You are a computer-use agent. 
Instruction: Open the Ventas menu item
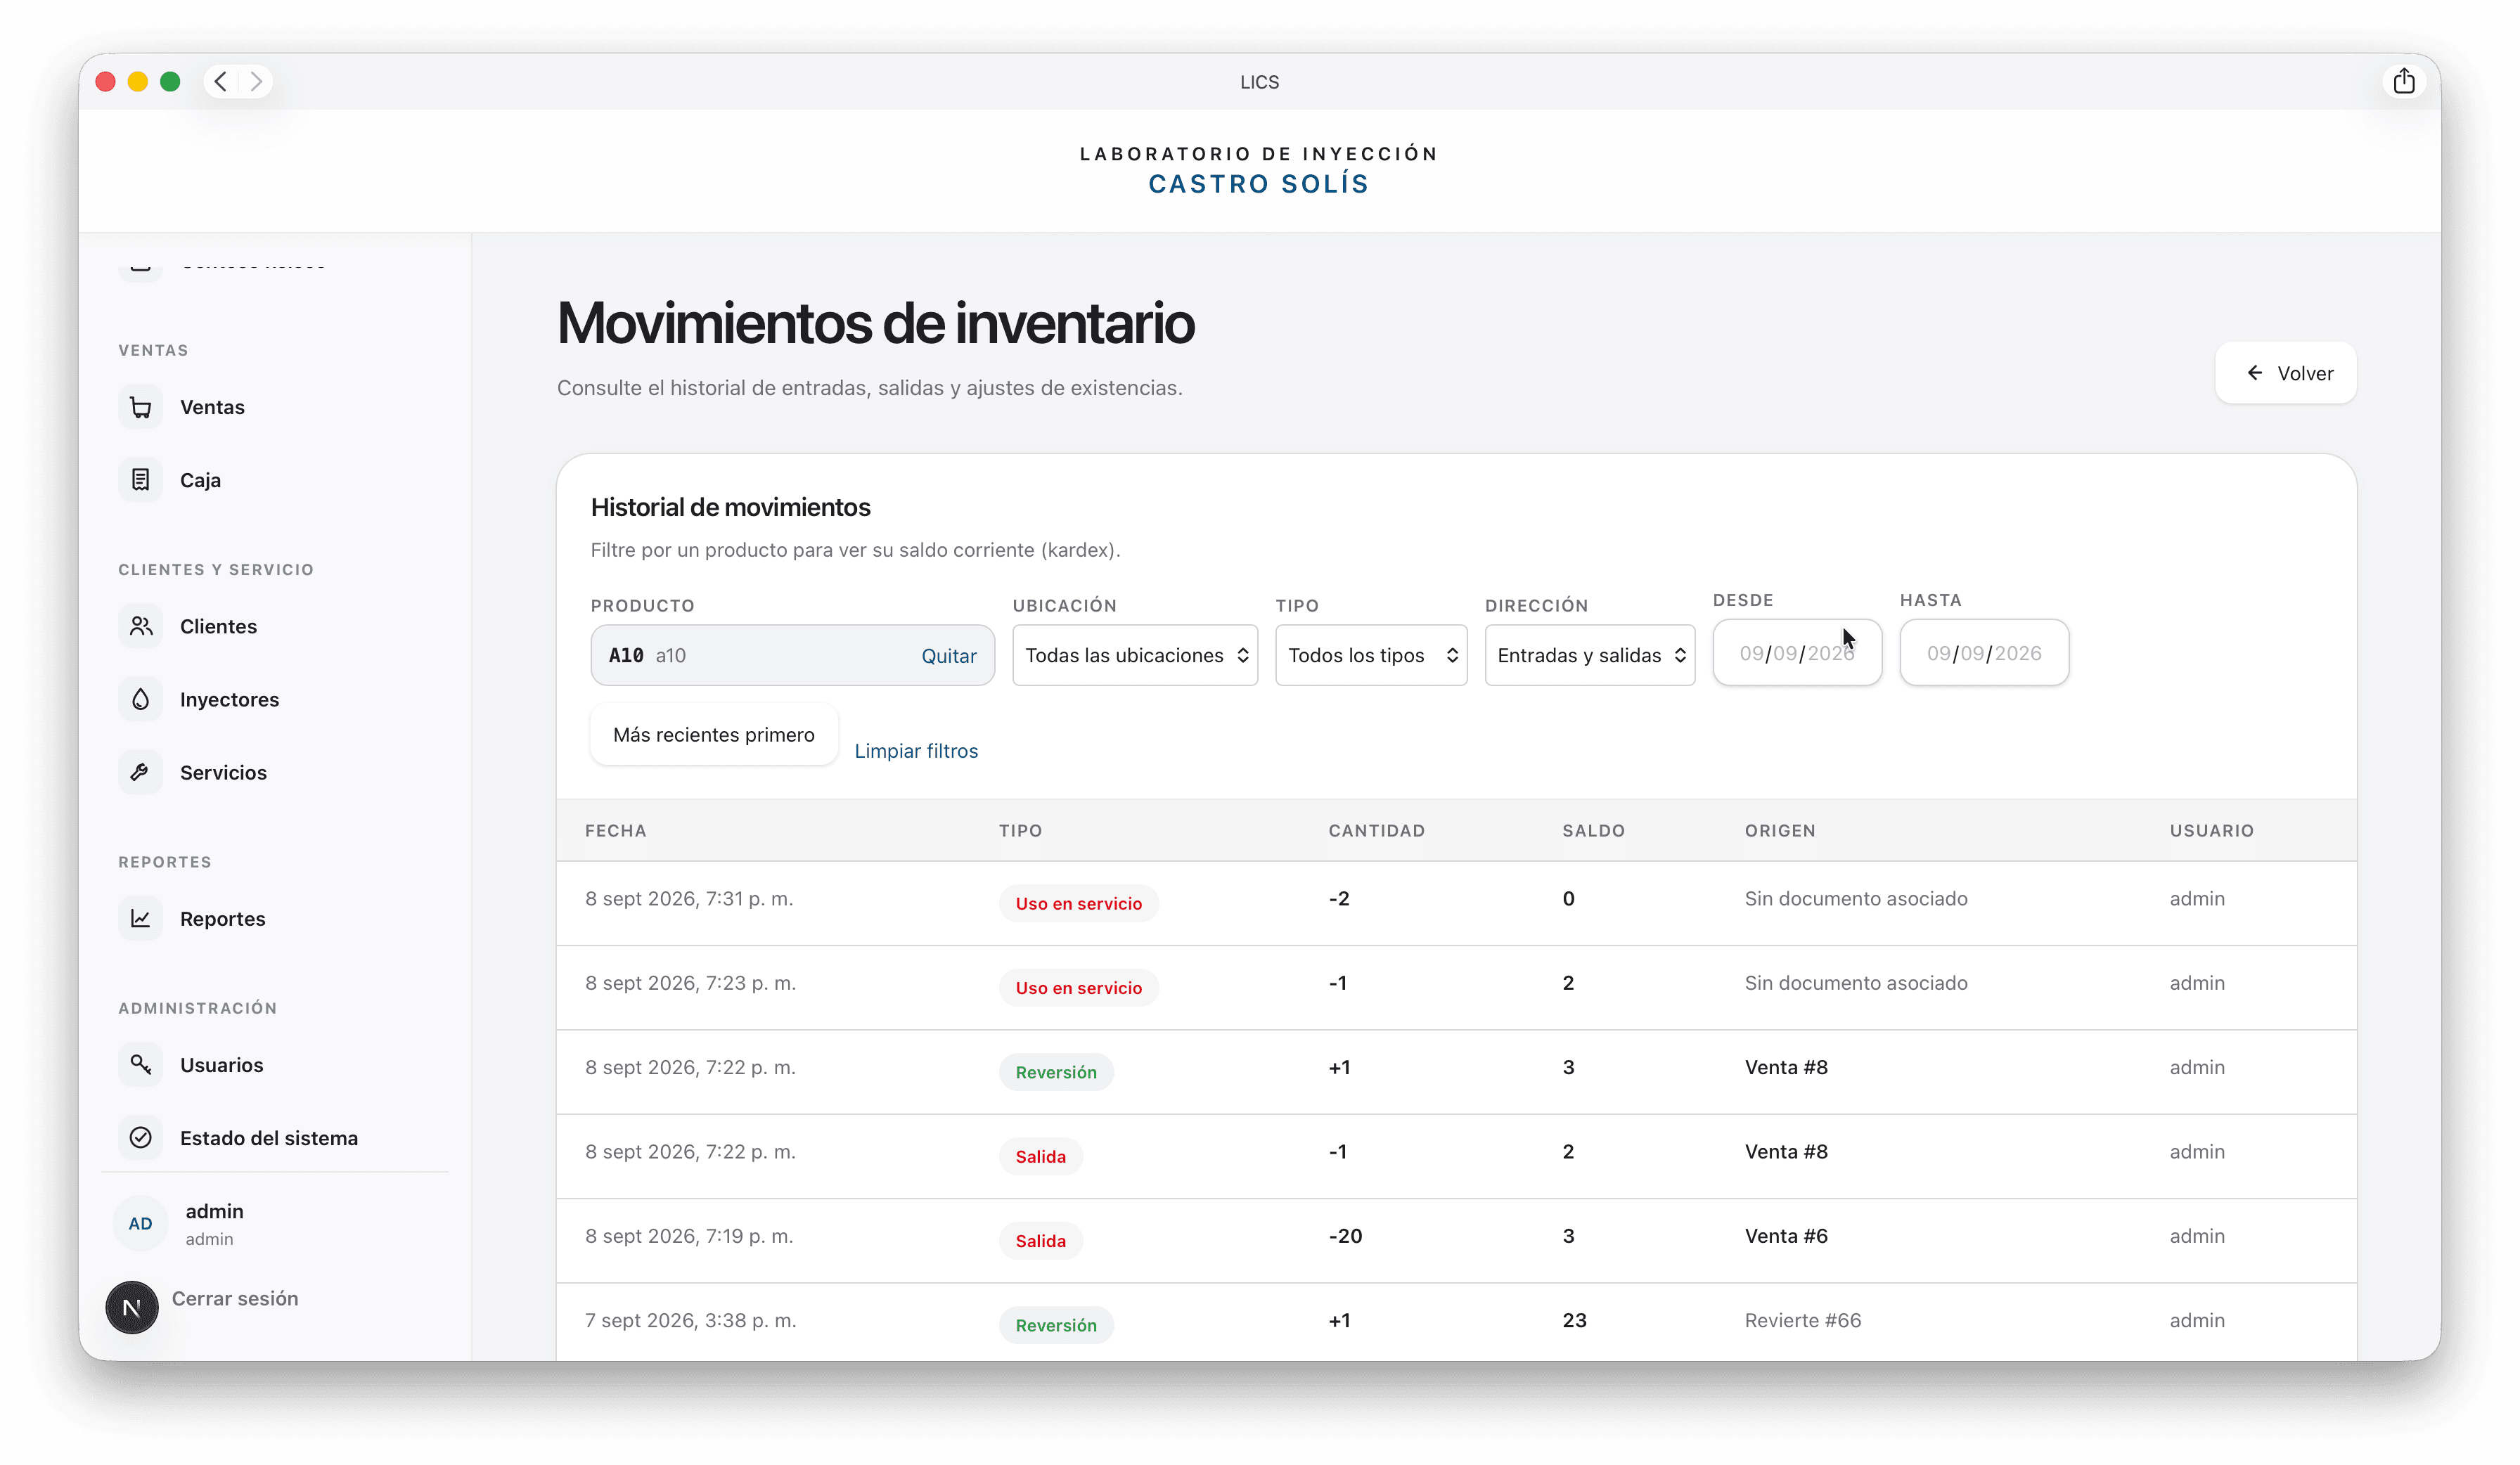pos(212,407)
